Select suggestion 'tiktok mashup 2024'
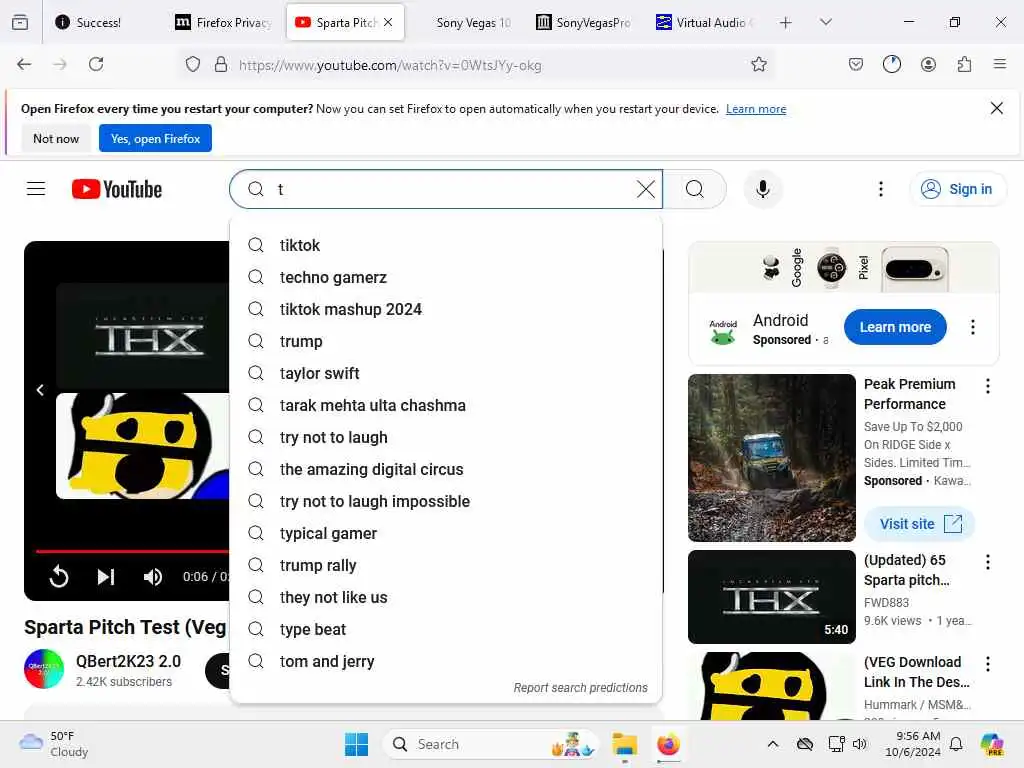 [x=446, y=310]
